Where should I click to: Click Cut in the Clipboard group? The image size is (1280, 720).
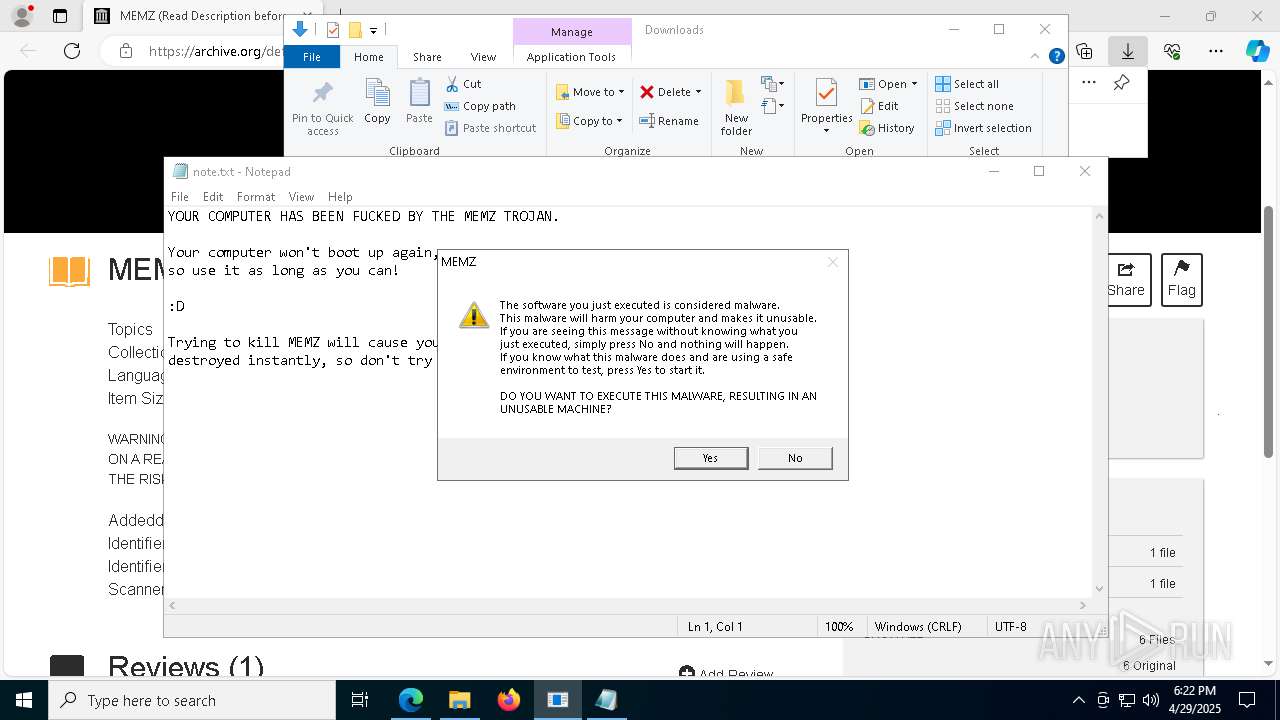click(463, 84)
